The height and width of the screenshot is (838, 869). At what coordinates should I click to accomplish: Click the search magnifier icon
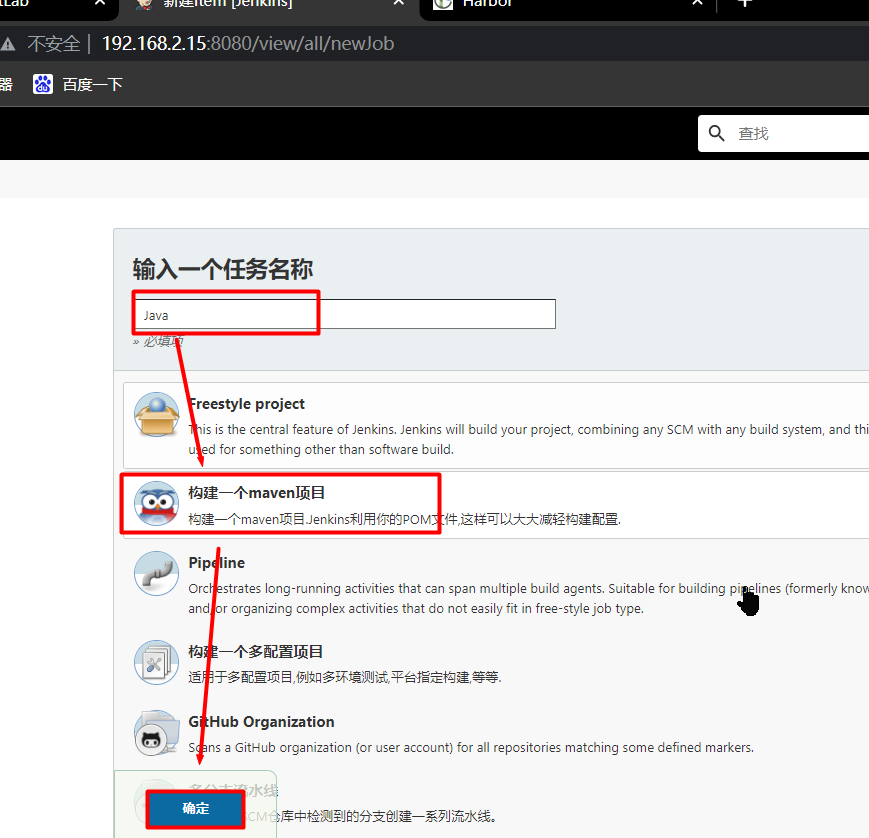(x=717, y=133)
